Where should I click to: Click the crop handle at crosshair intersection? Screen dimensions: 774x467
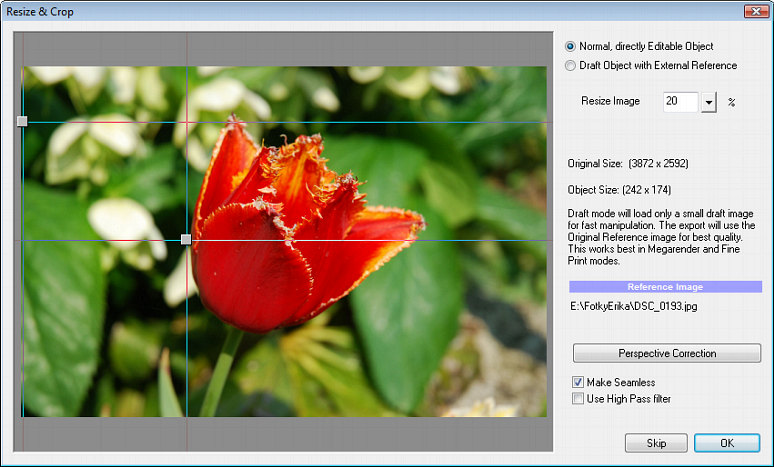click(186, 239)
